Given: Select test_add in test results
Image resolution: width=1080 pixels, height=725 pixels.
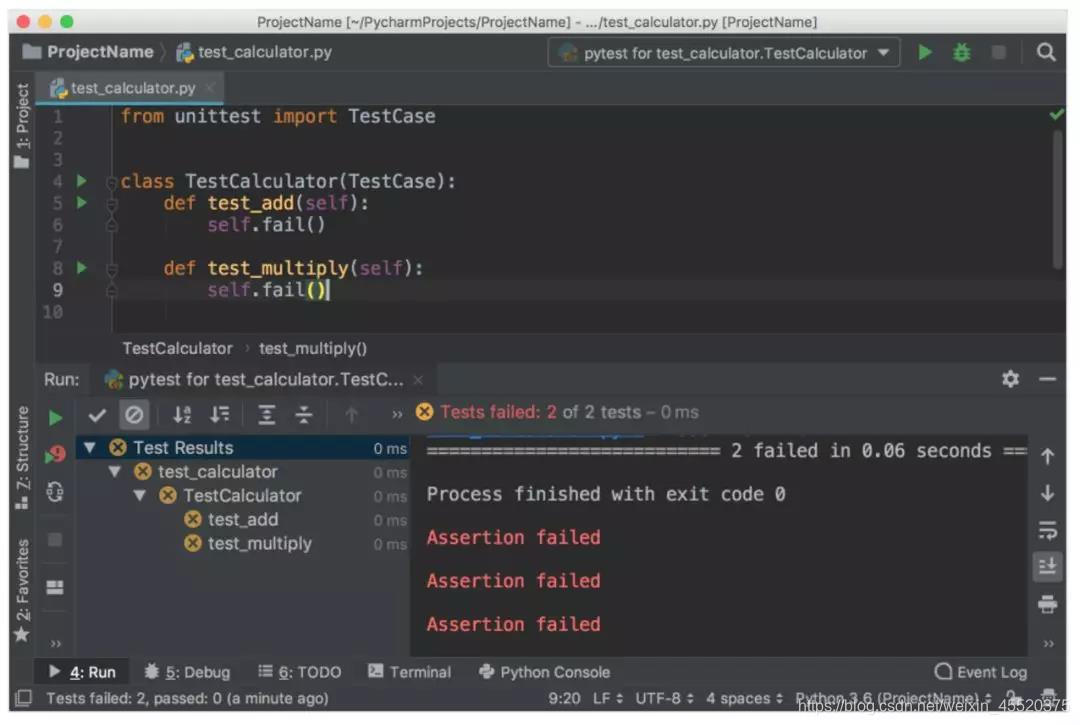Looking at the screenshot, I should pyautogui.click(x=243, y=520).
